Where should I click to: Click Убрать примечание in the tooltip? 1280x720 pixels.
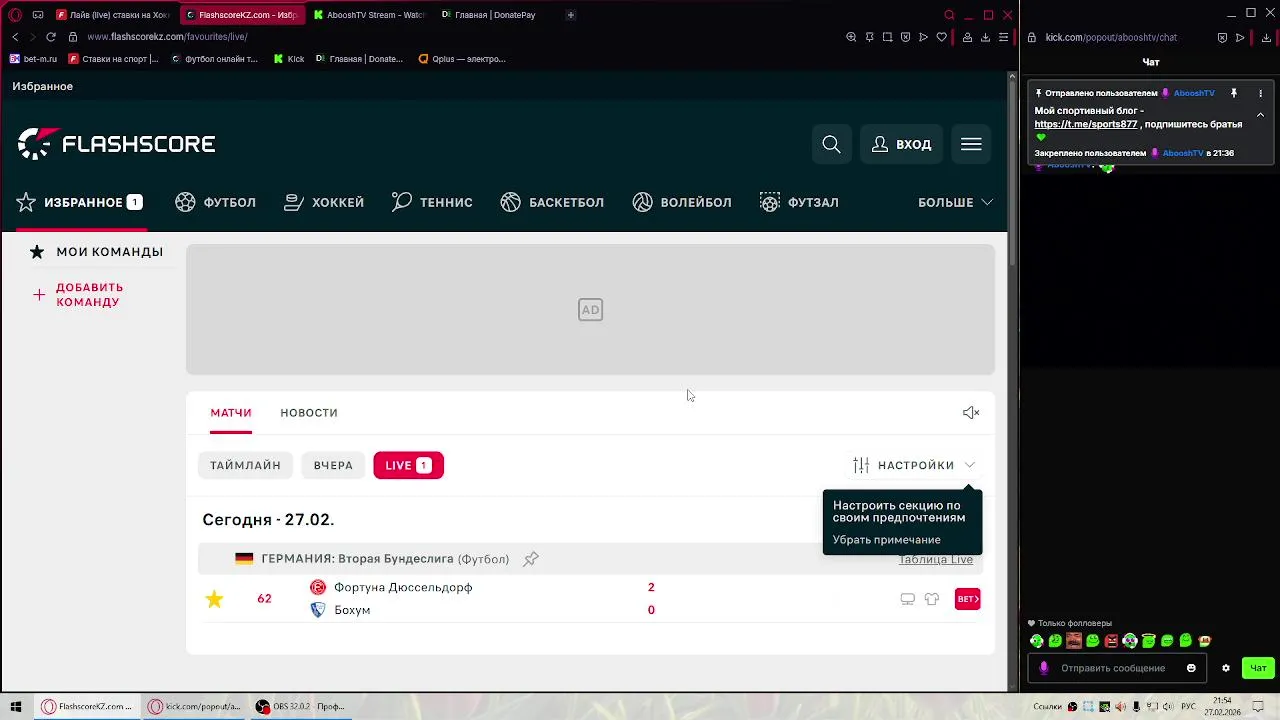click(886, 540)
